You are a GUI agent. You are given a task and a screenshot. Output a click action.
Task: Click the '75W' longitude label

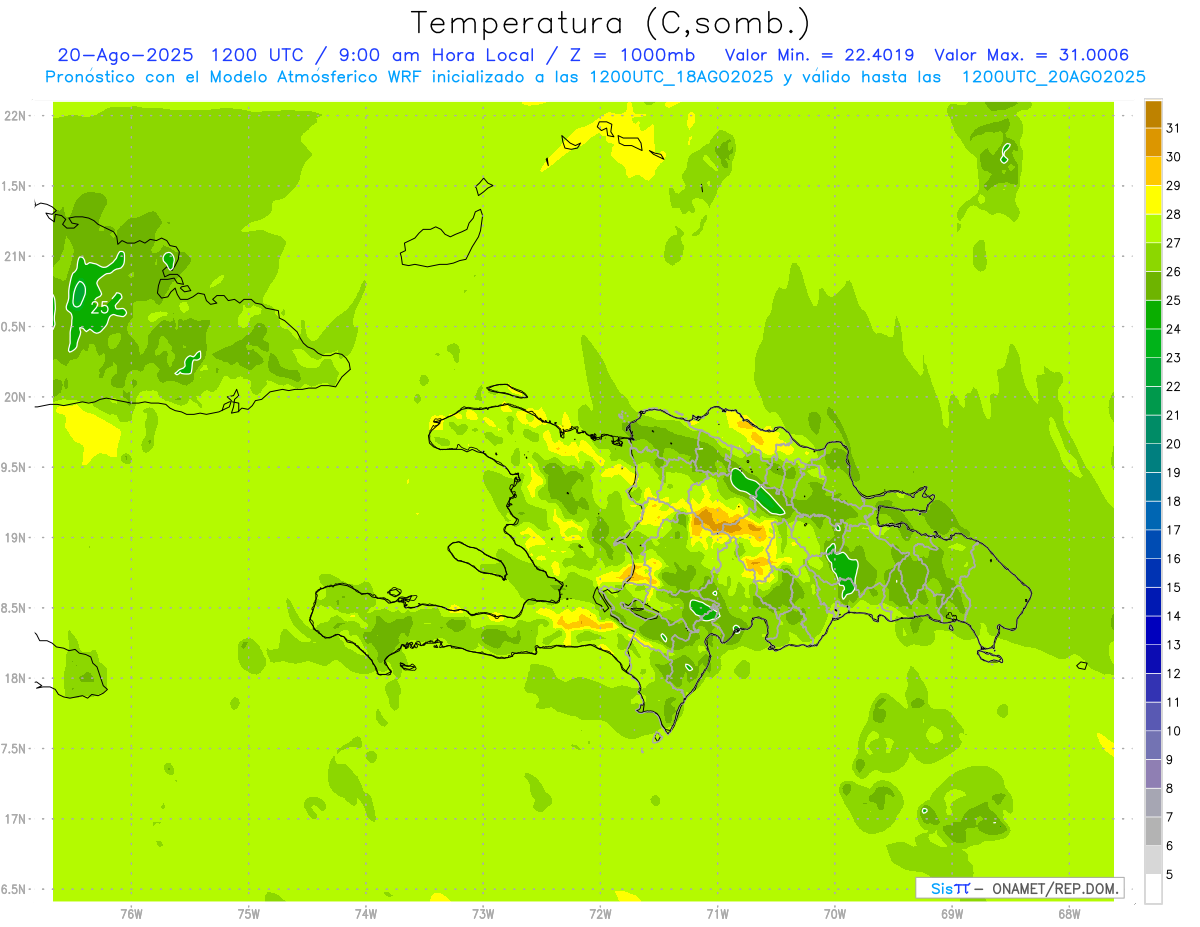(x=249, y=914)
